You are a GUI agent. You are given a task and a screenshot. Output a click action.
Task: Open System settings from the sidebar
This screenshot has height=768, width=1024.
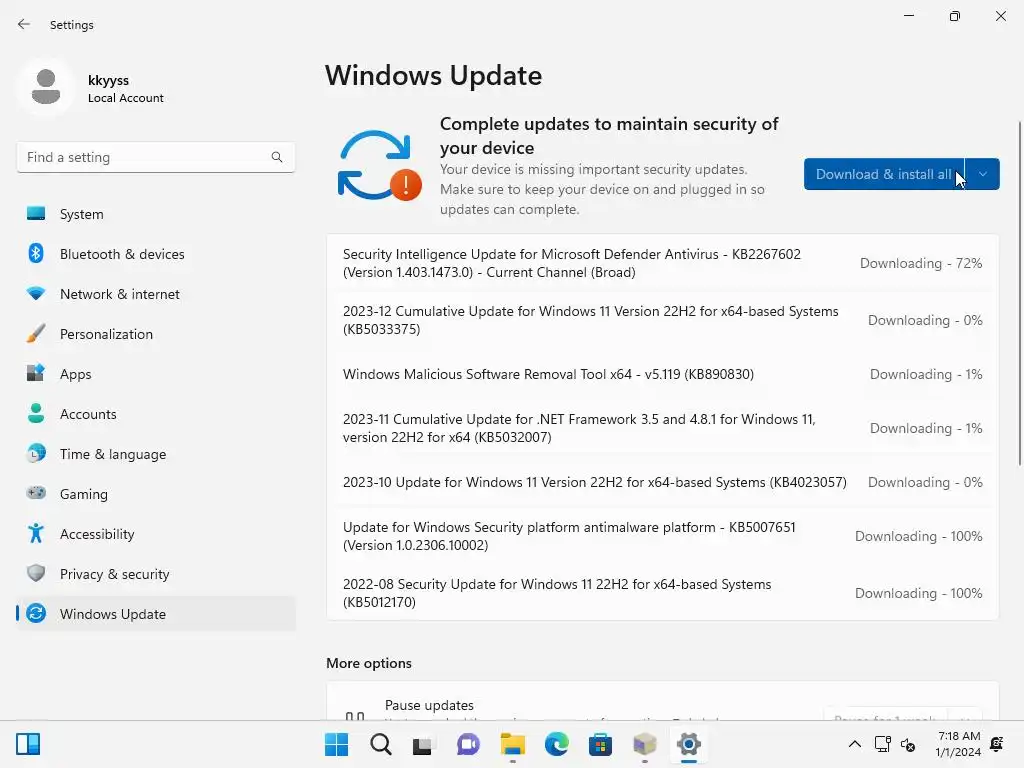155,214
